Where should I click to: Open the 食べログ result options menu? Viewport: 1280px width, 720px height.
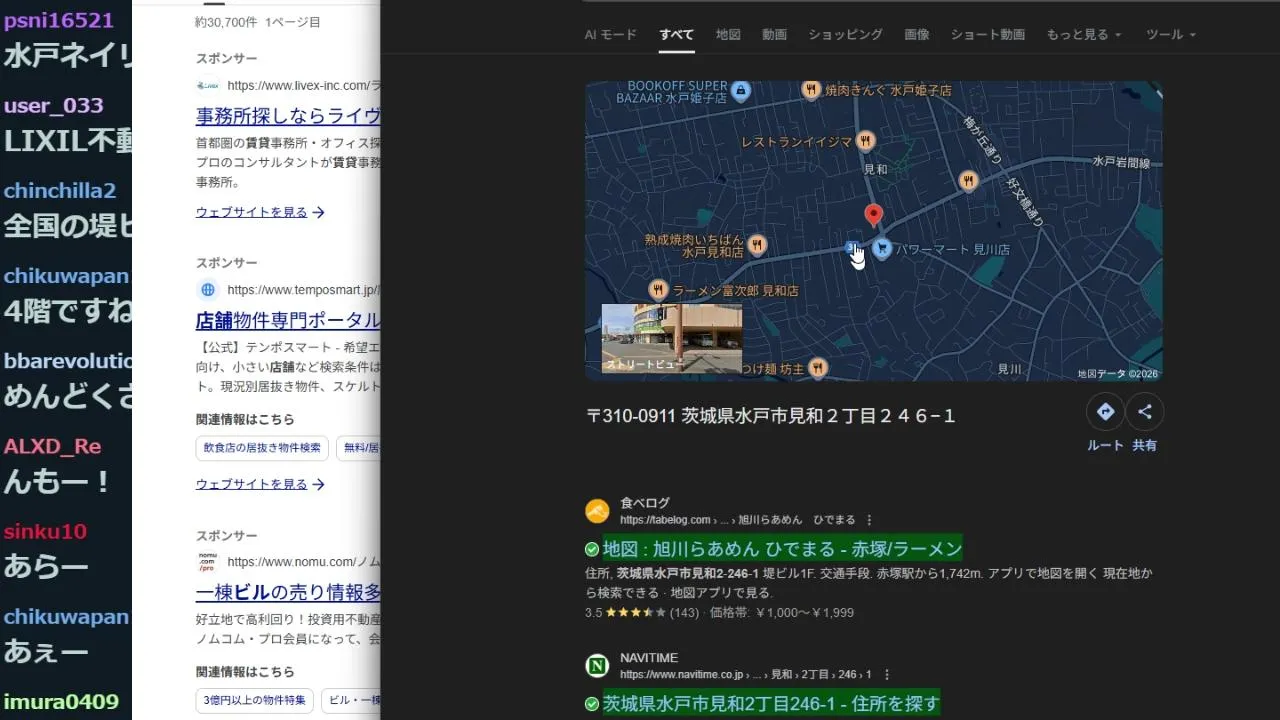pos(869,520)
